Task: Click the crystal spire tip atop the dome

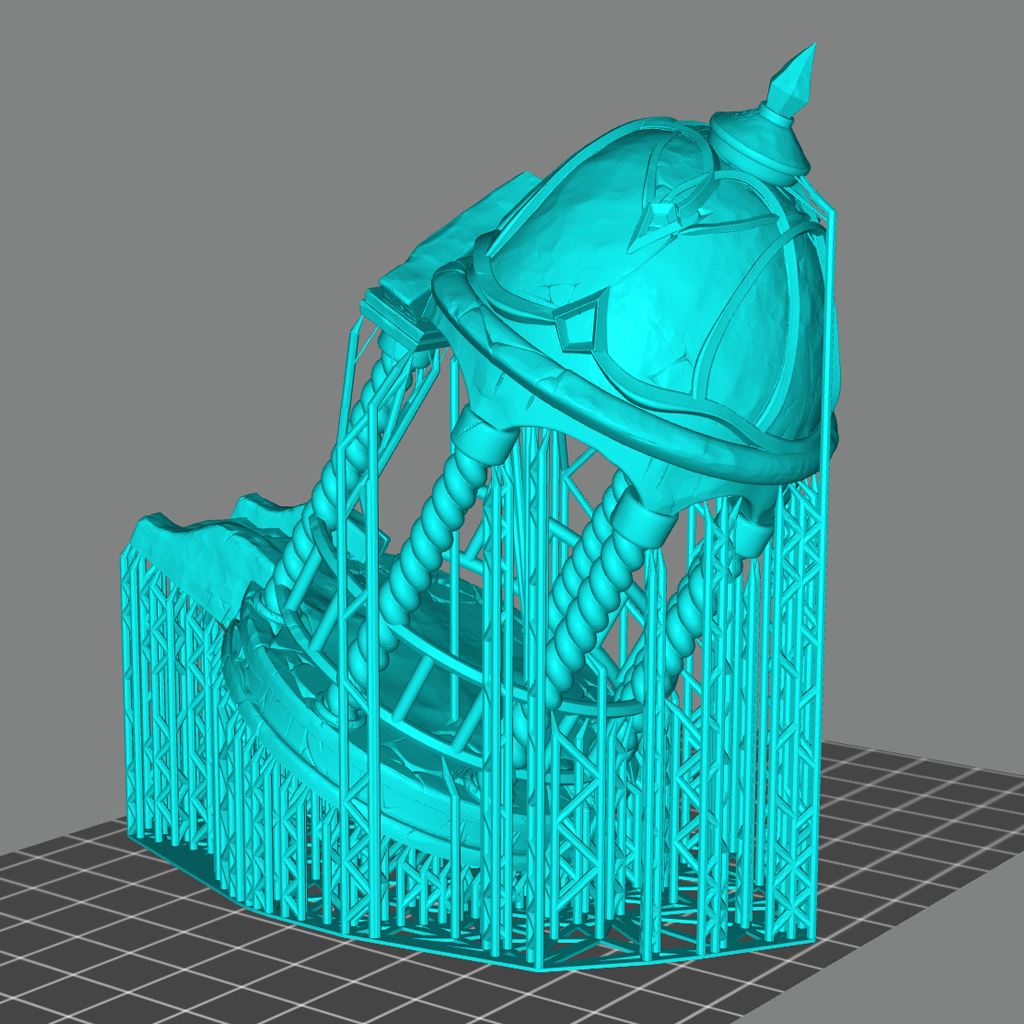Action: pyautogui.click(x=797, y=78)
